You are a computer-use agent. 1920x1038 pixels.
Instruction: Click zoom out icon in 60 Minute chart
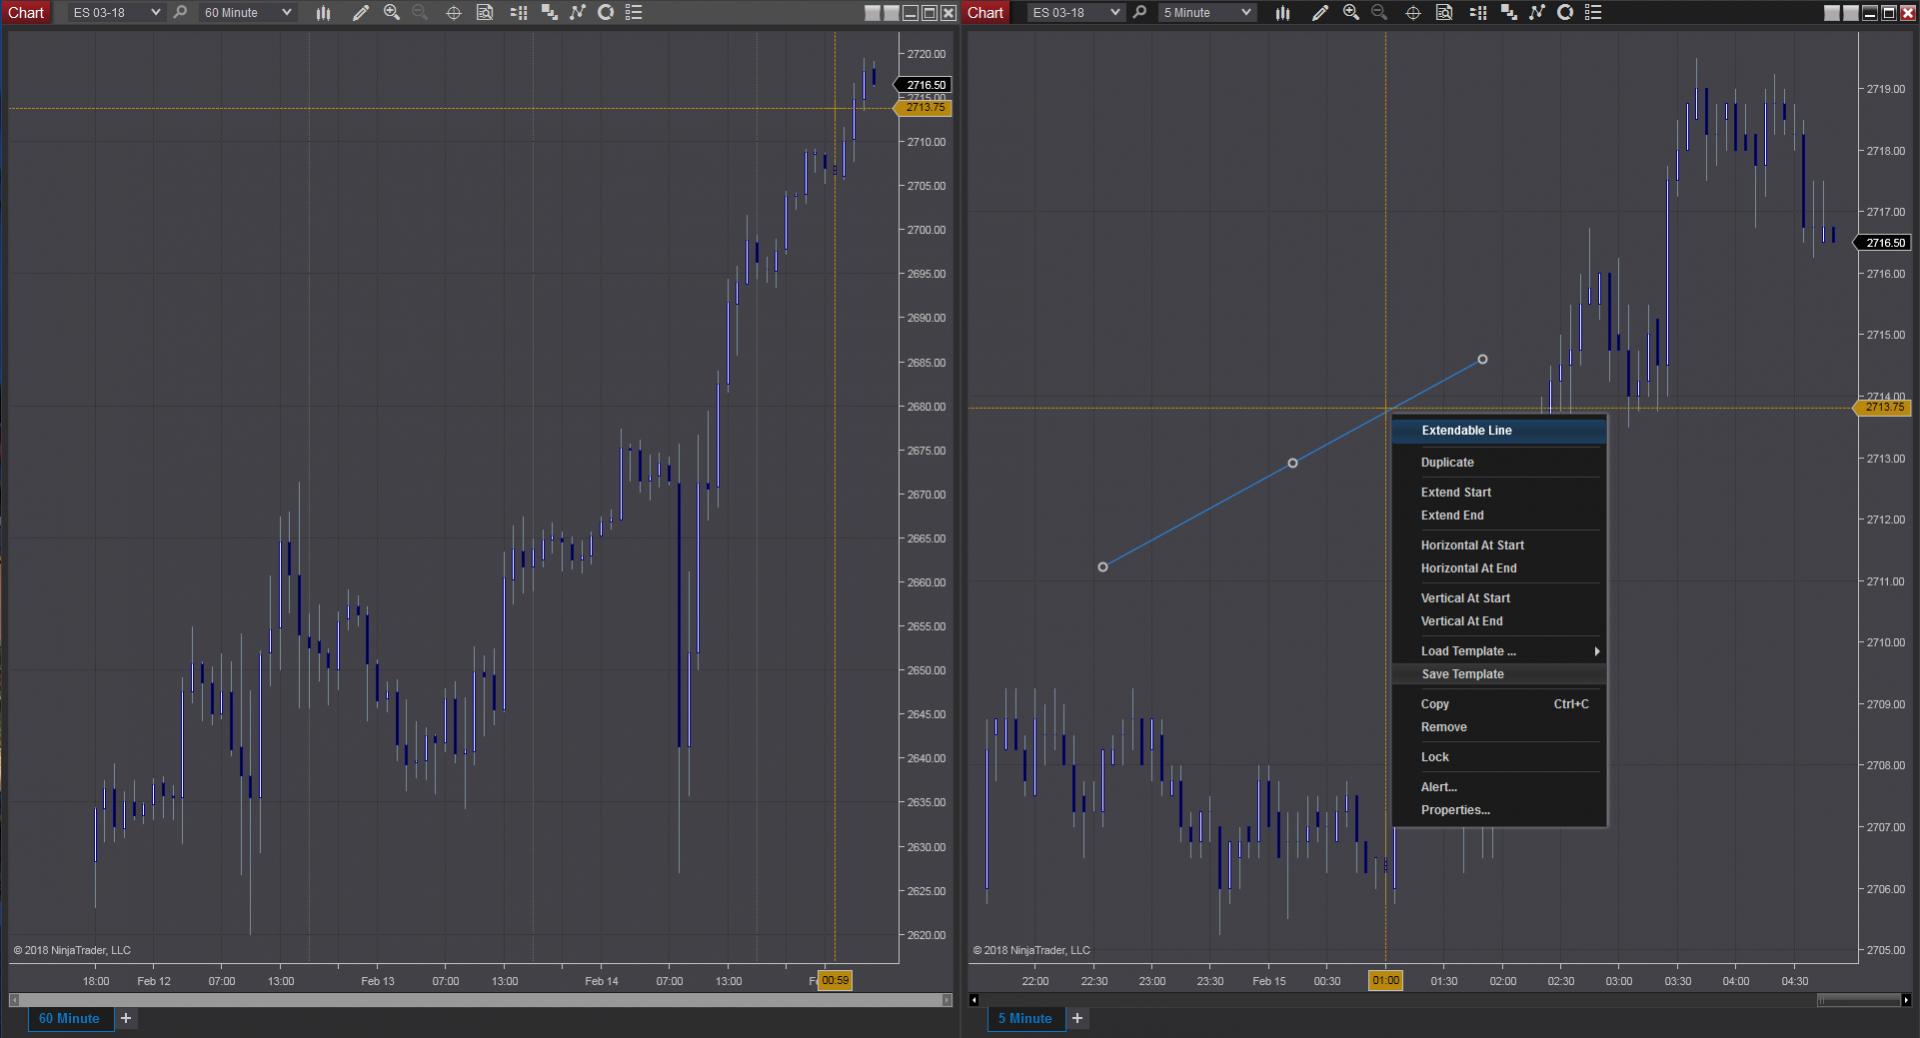(x=420, y=13)
